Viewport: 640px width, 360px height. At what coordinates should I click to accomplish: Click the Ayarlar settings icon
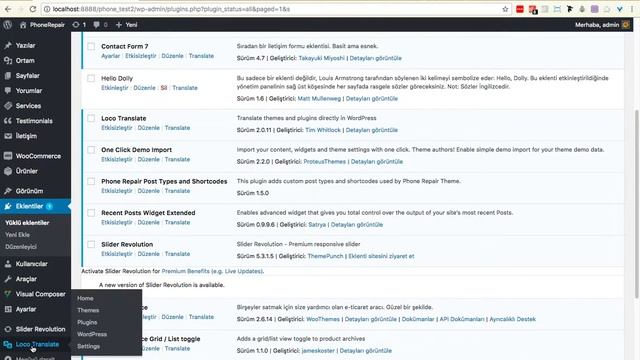tap(8, 309)
